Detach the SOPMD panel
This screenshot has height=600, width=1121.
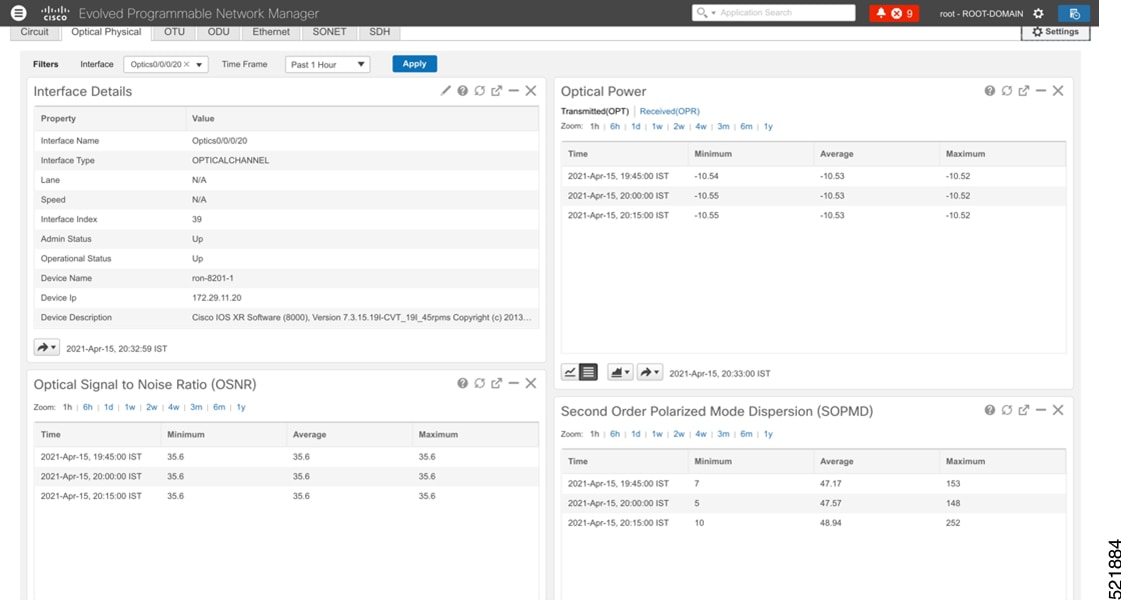tap(1024, 410)
